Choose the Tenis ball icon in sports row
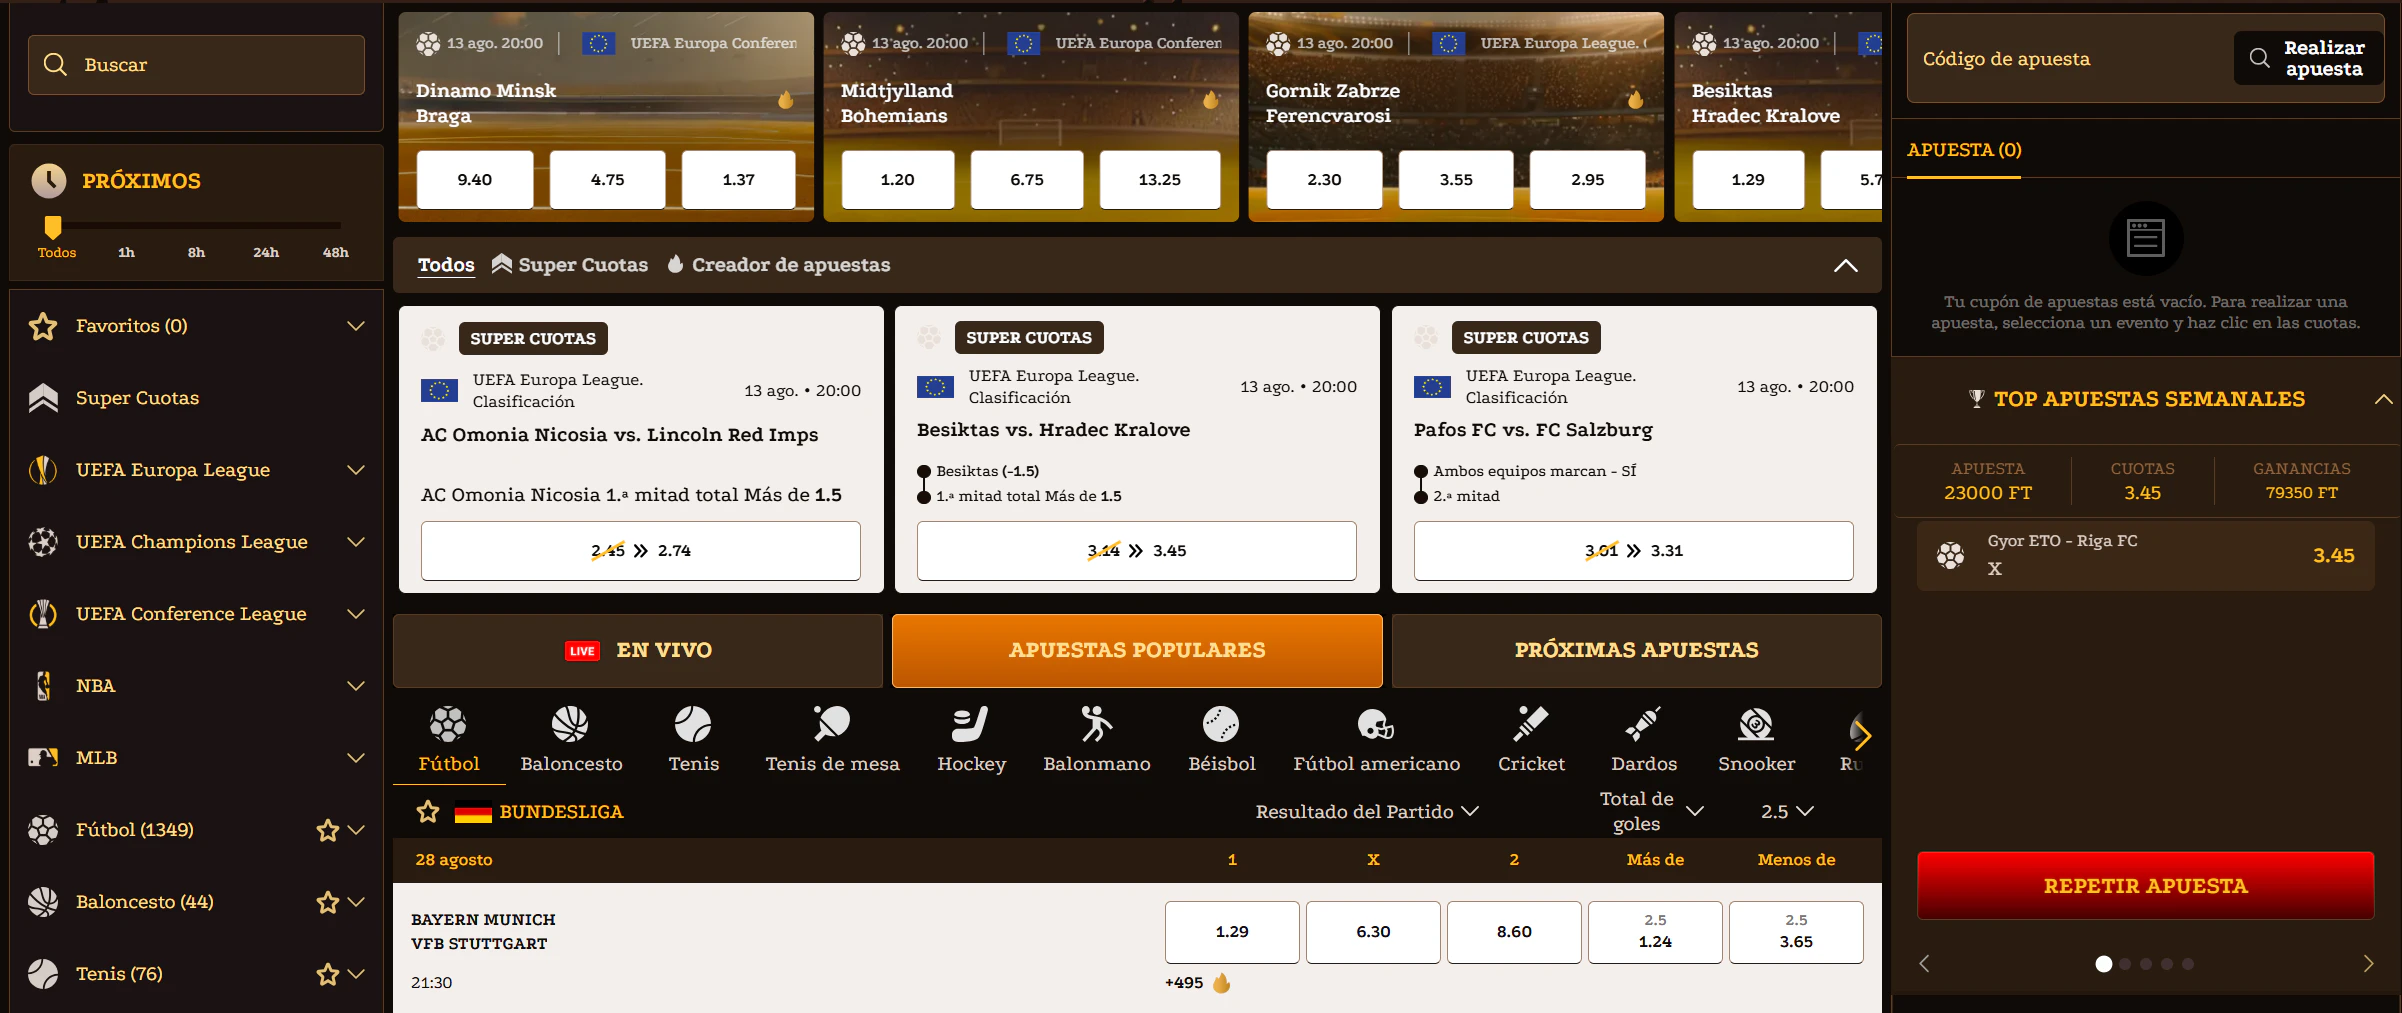This screenshot has height=1013, width=2402. (693, 724)
